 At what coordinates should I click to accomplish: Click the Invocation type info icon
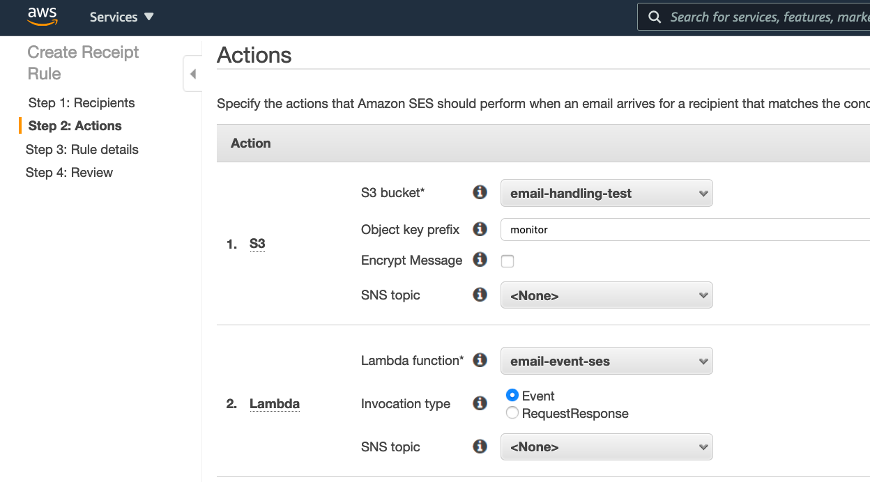(480, 403)
